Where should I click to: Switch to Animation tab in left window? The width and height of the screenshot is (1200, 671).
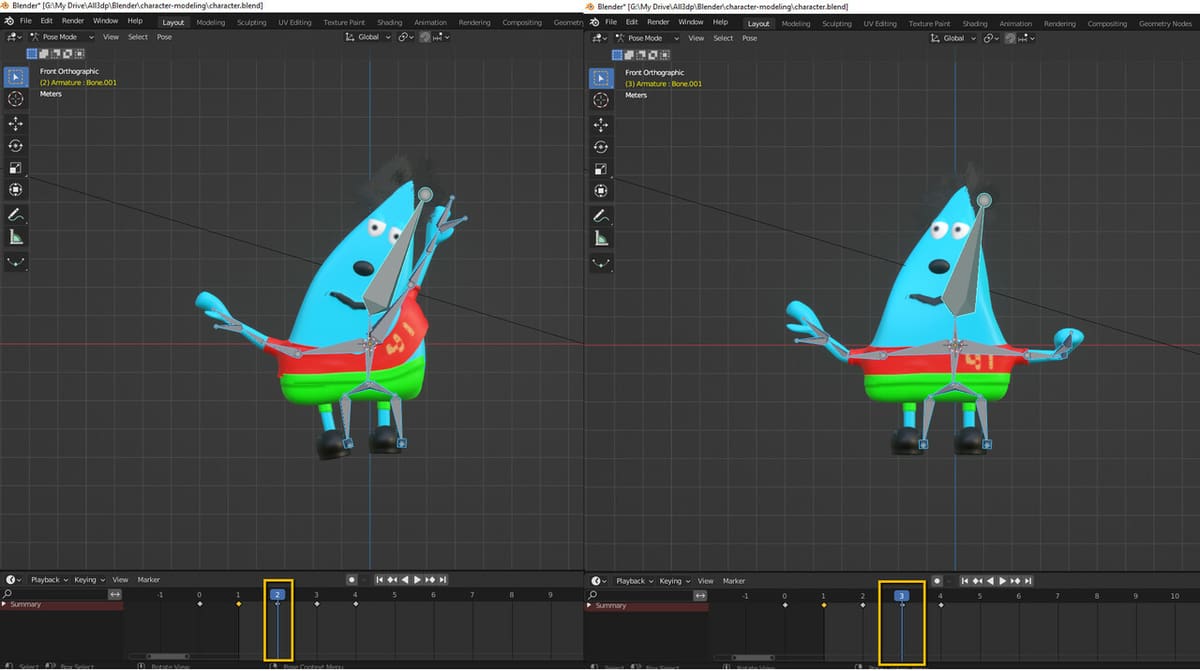(431, 22)
